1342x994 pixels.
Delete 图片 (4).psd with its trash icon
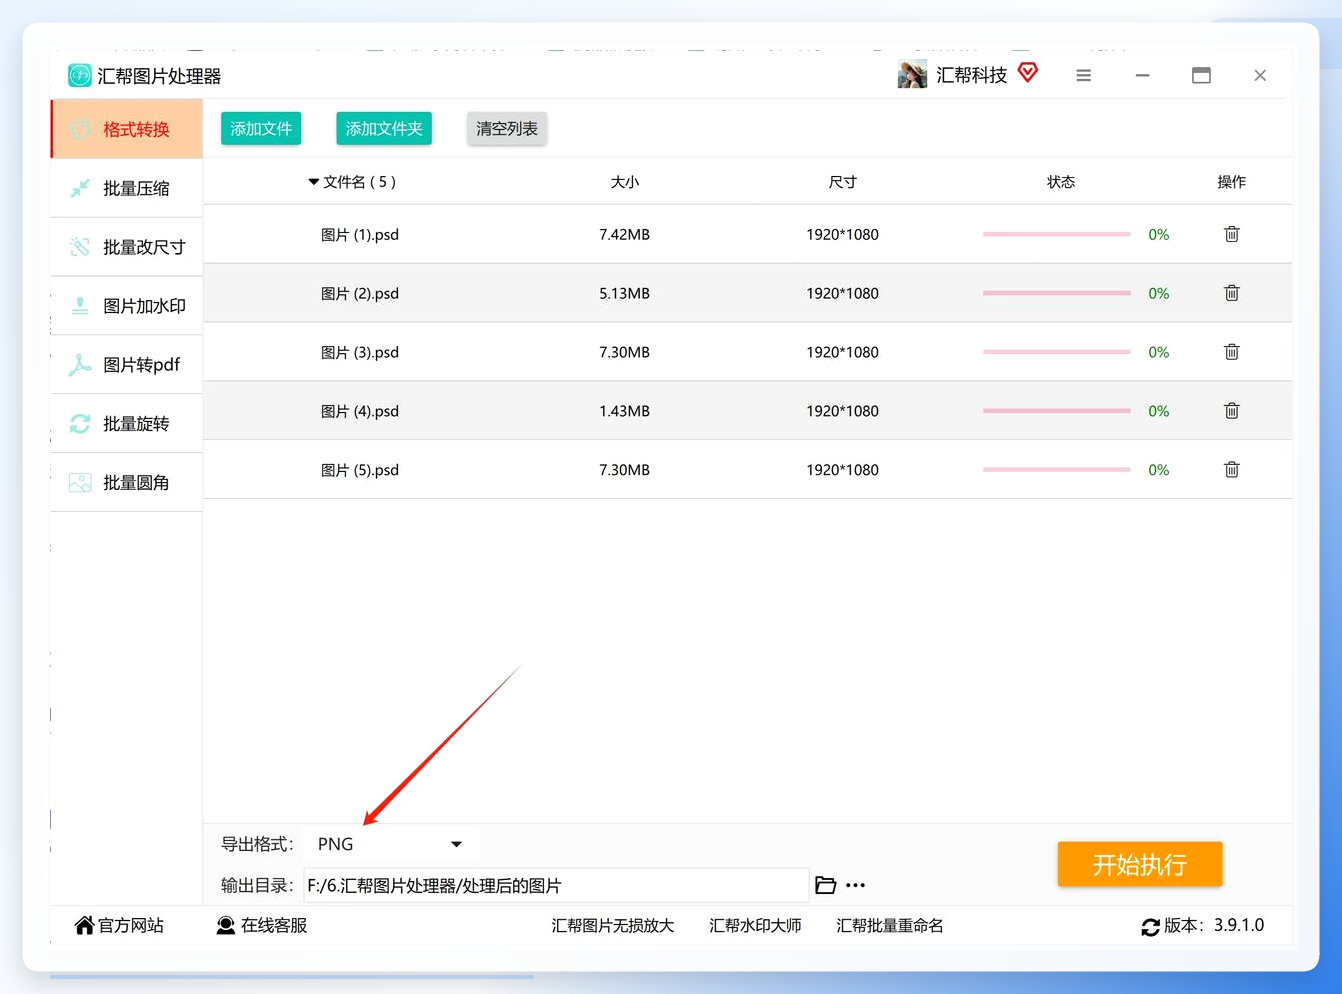tap(1231, 411)
